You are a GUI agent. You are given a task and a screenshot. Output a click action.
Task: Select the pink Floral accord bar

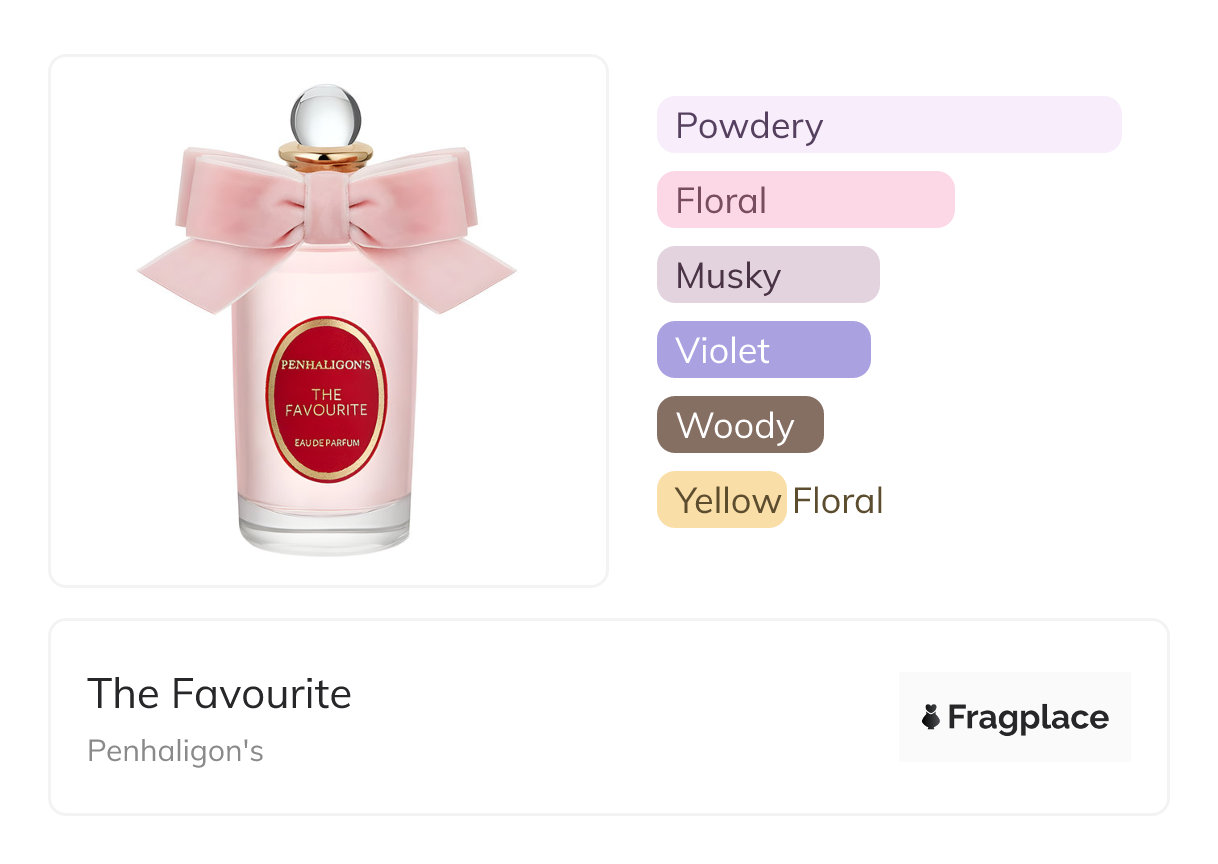[x=806, y=200]
